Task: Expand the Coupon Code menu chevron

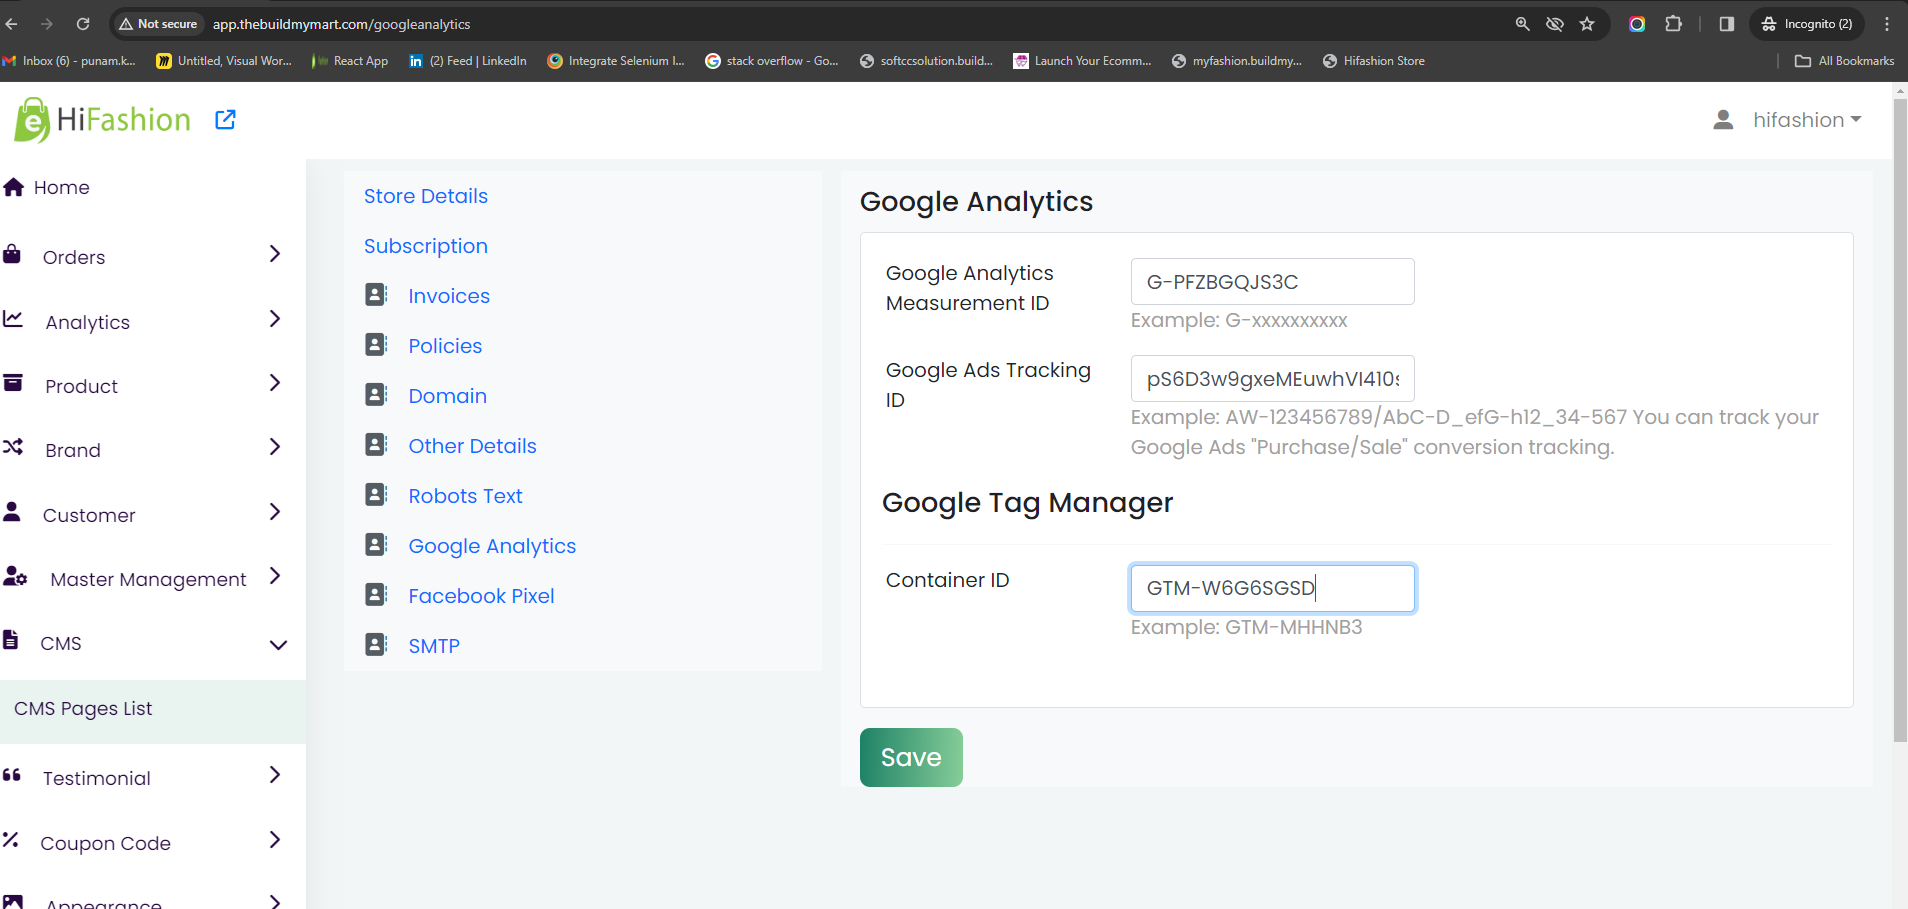Action: (x=275, y=840)
